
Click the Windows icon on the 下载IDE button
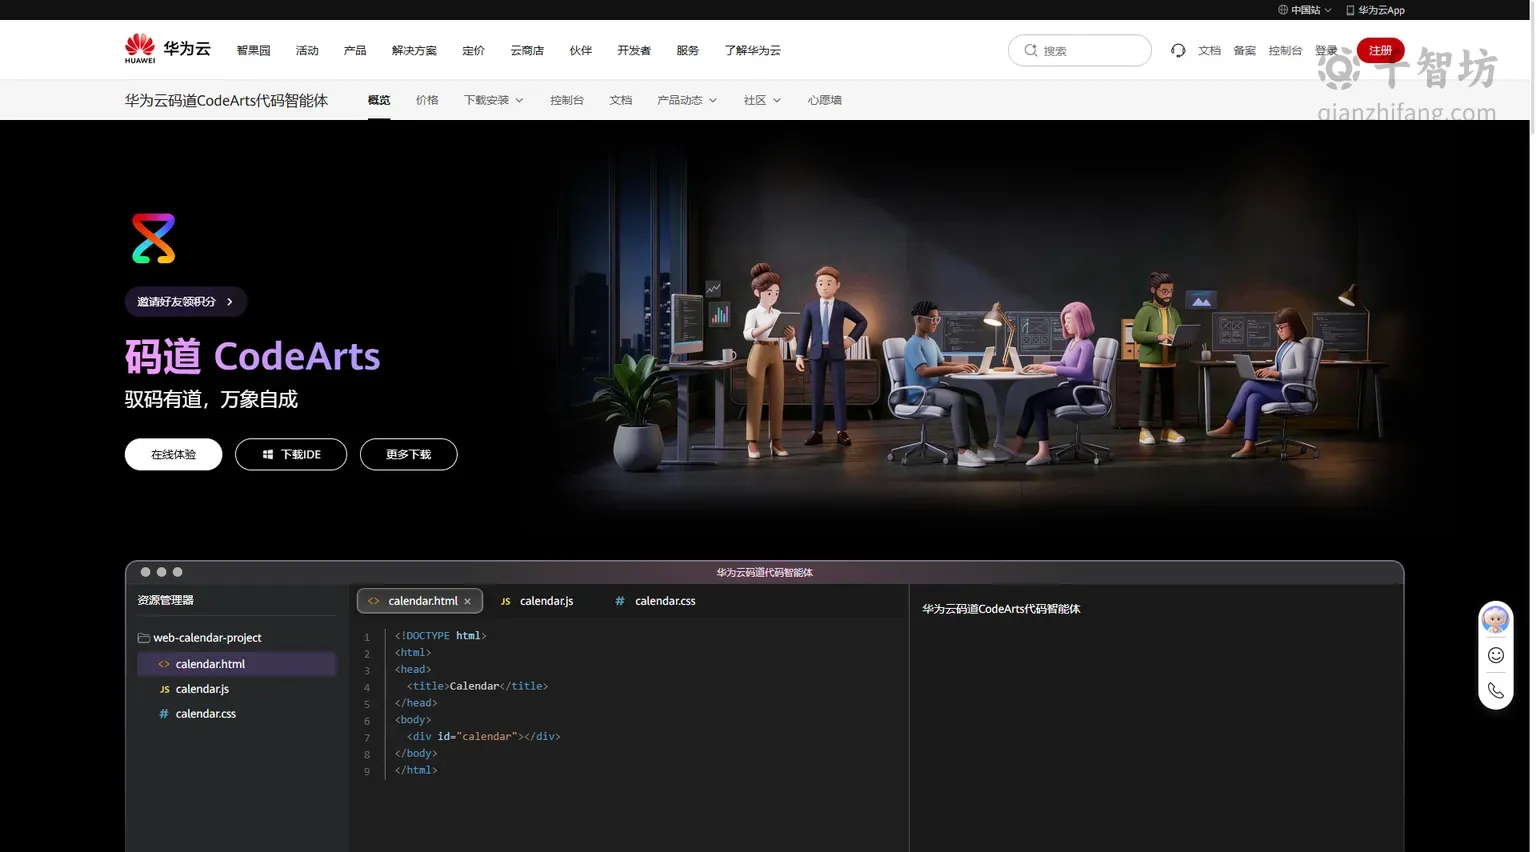tap(268, 455)
